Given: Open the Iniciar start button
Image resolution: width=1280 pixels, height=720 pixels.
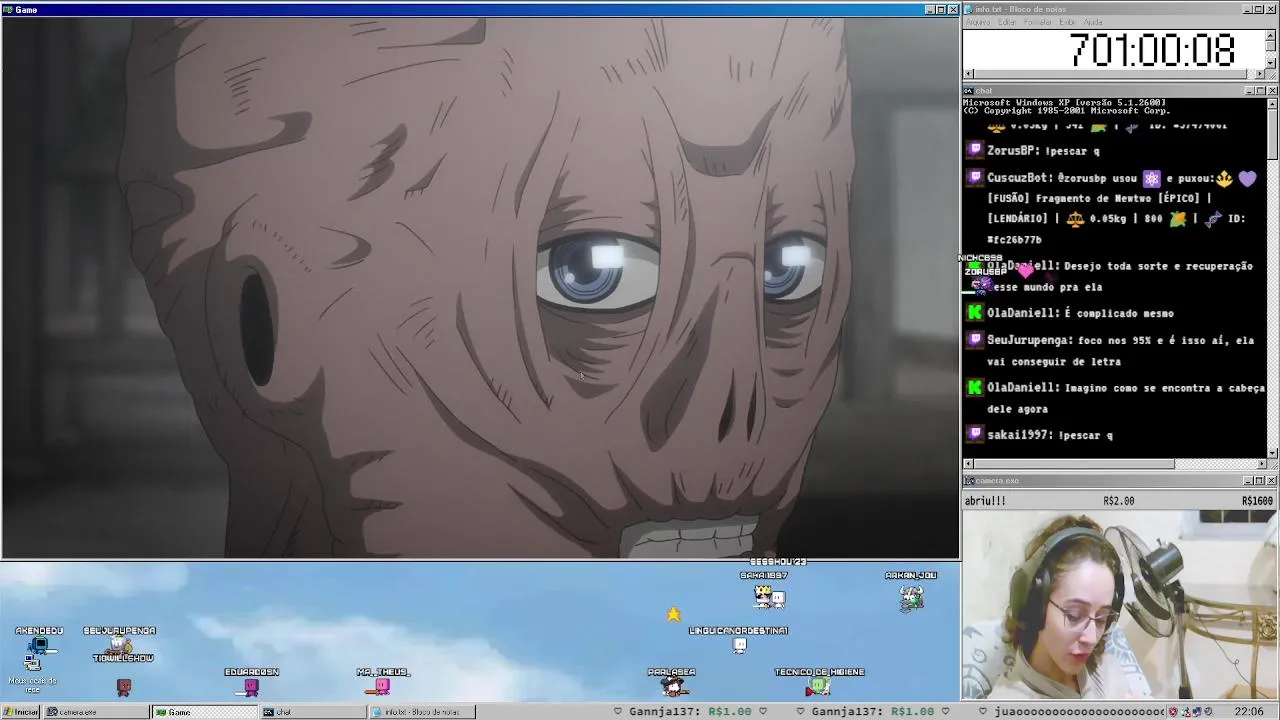Looking at the screenshot, I should point(20,712).
